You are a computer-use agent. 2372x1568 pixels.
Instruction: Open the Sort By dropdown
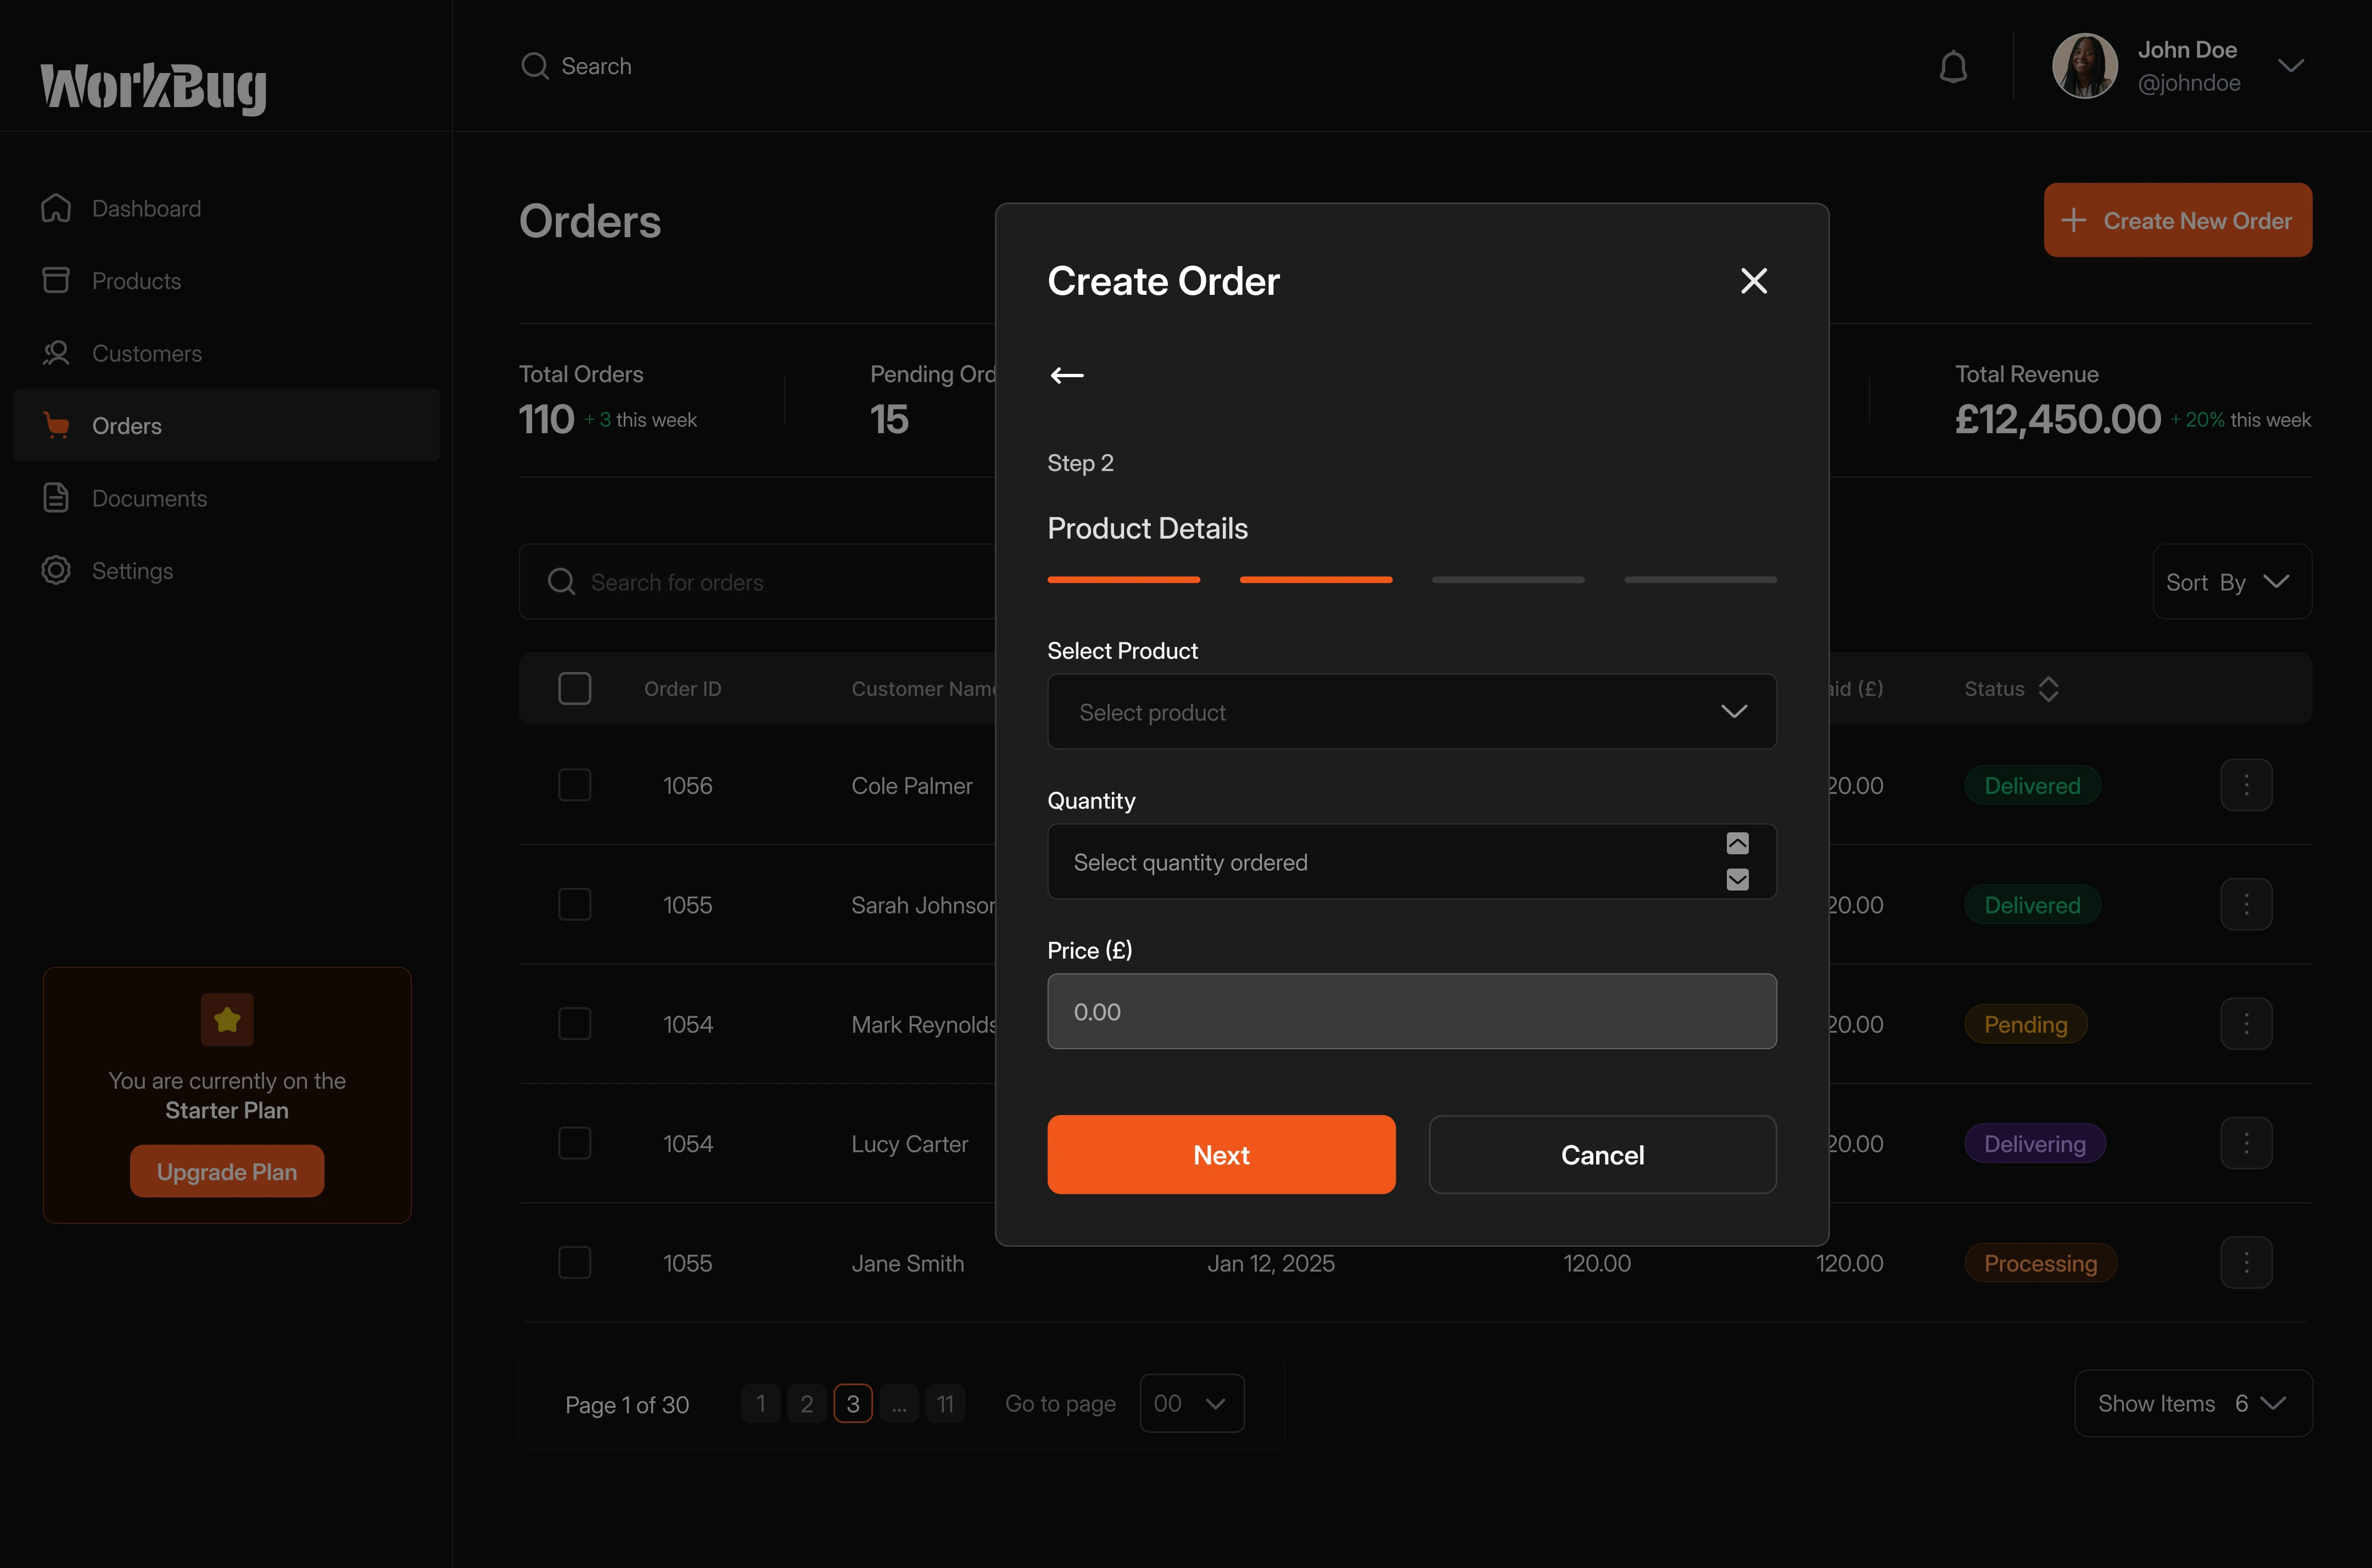pyautogui.click(x=2232, y=582)
